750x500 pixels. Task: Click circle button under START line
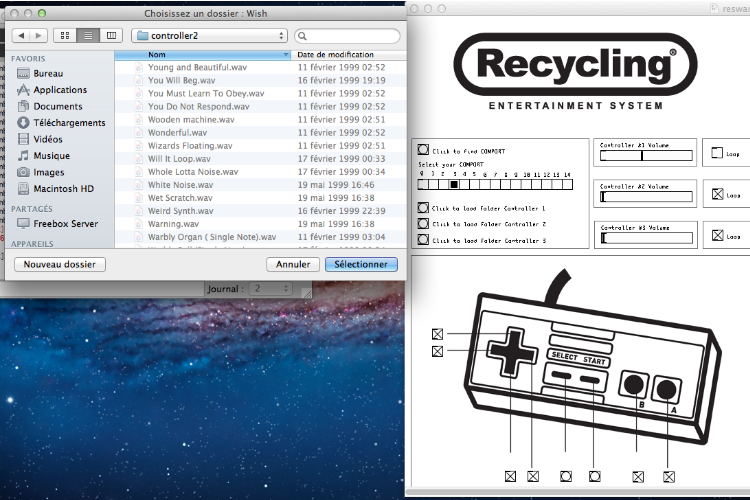click(595, 477)
